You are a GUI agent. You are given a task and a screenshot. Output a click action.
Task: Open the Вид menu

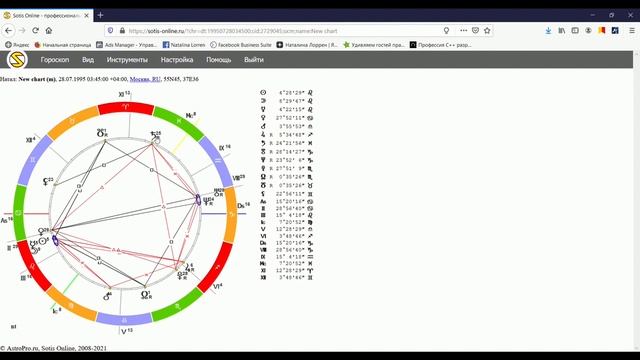tap(88, 60)
